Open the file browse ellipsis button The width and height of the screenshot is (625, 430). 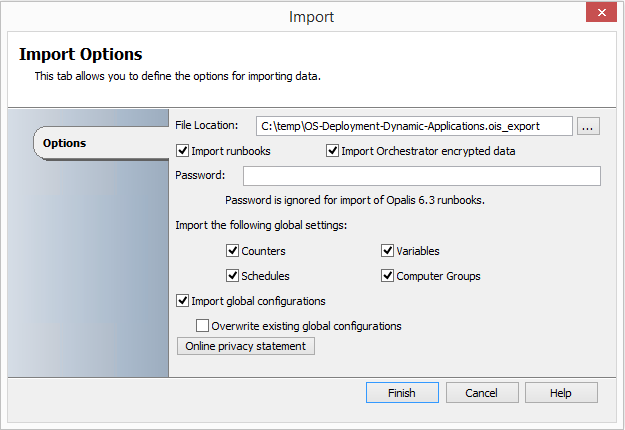(x=588, y=126)
